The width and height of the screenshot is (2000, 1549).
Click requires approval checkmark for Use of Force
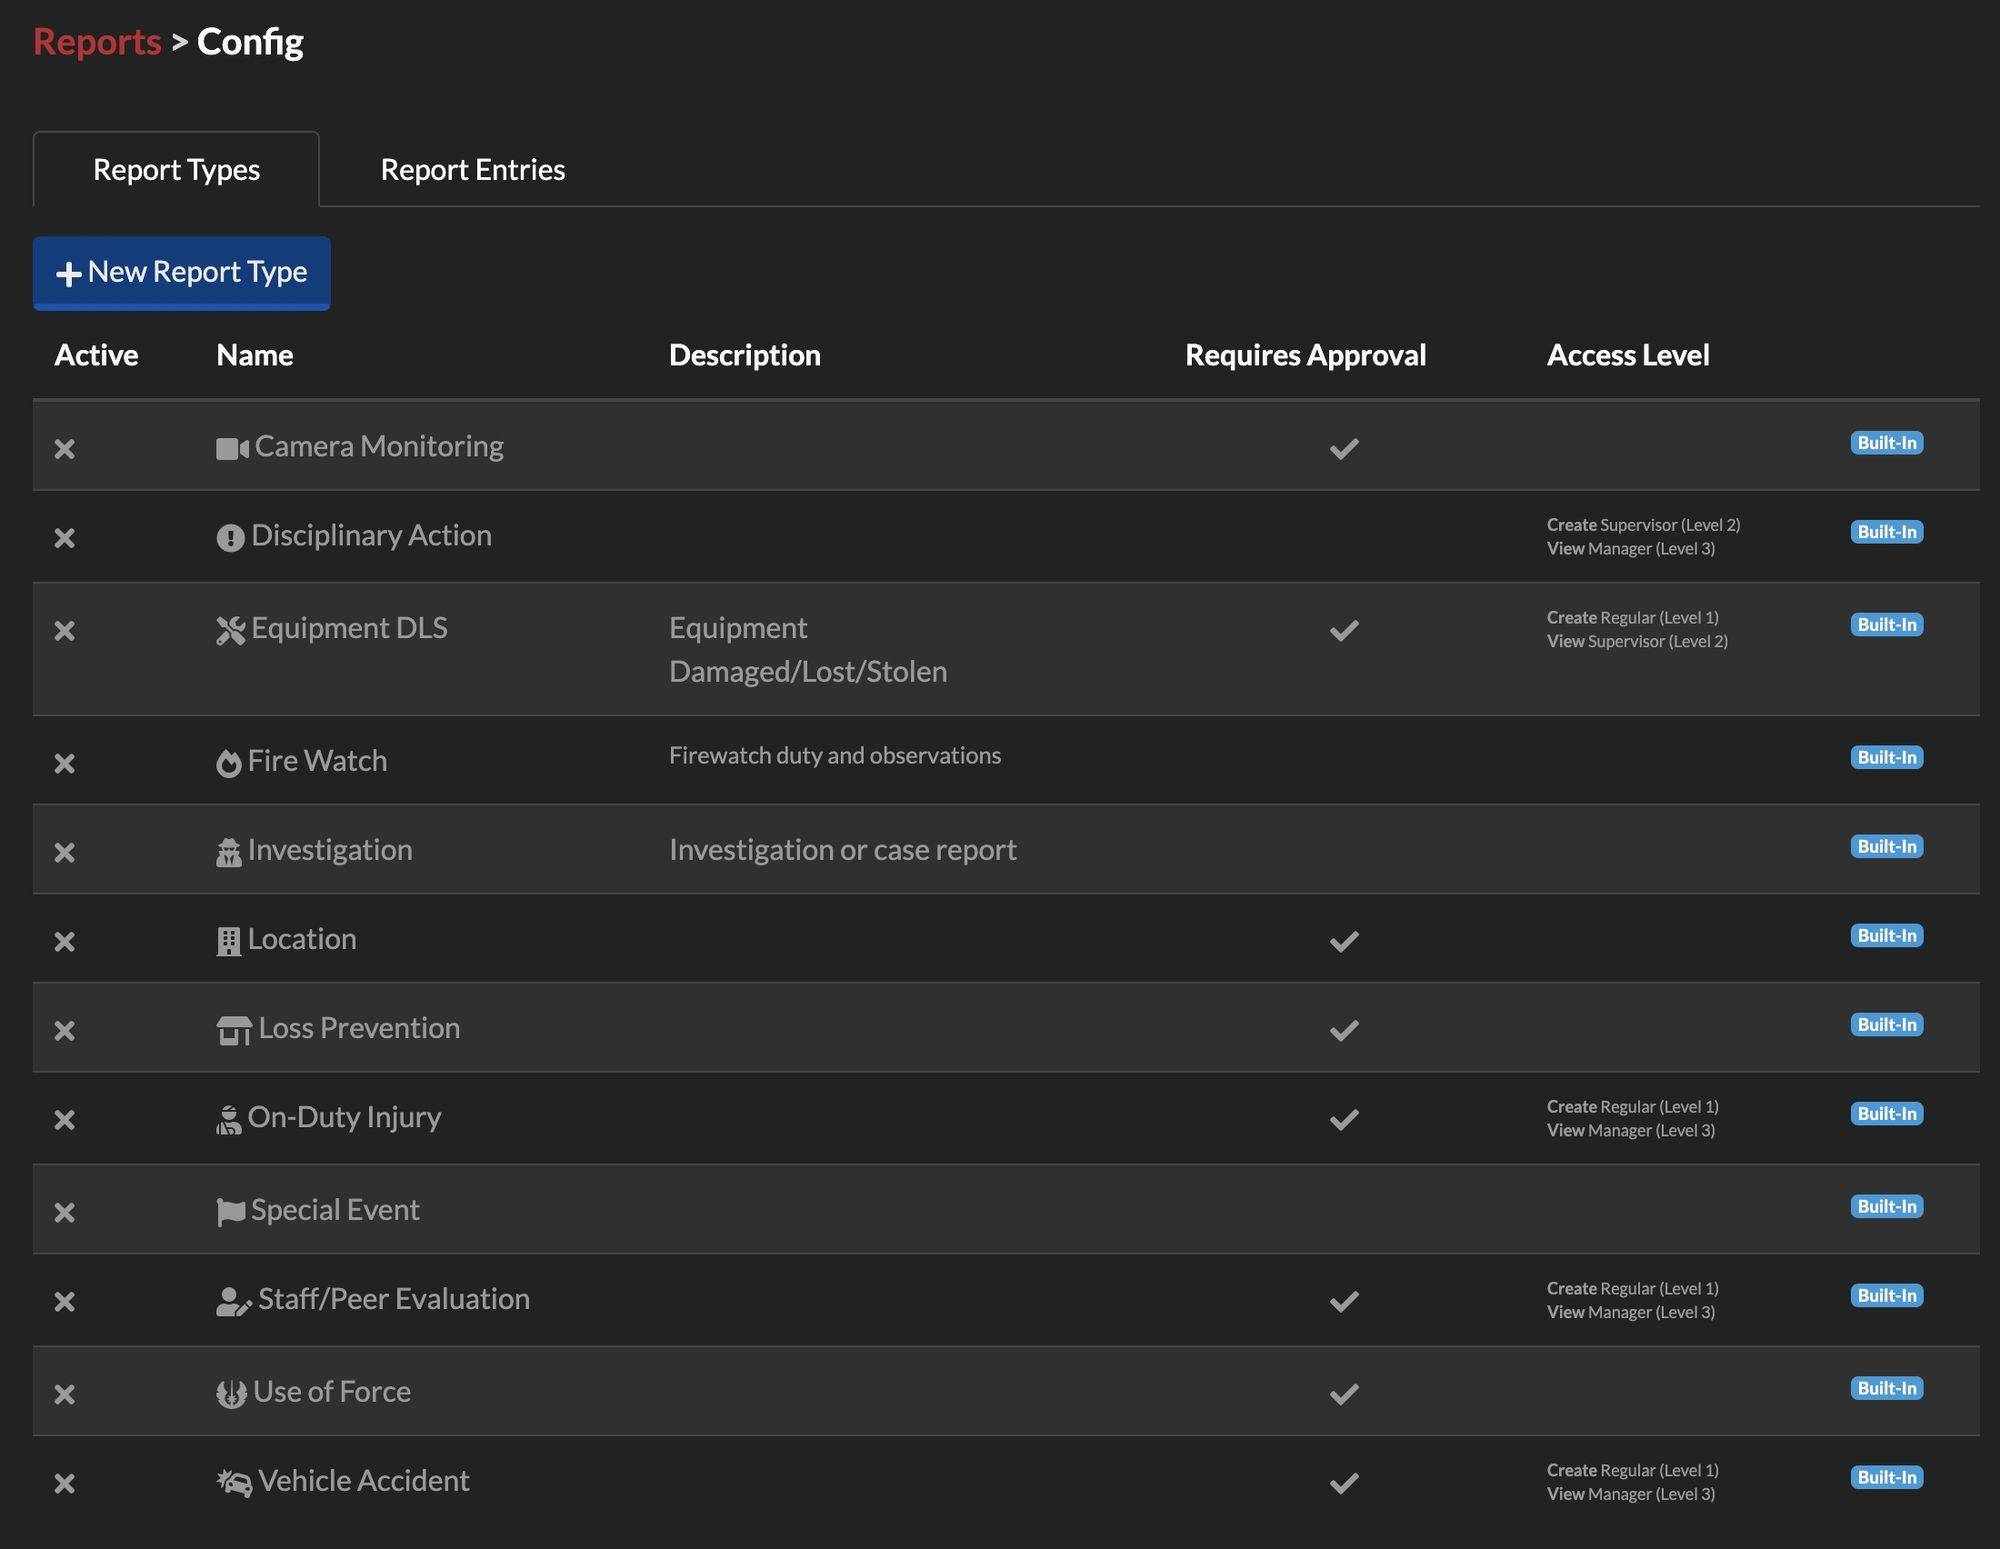click(x=1344, y=1393)
